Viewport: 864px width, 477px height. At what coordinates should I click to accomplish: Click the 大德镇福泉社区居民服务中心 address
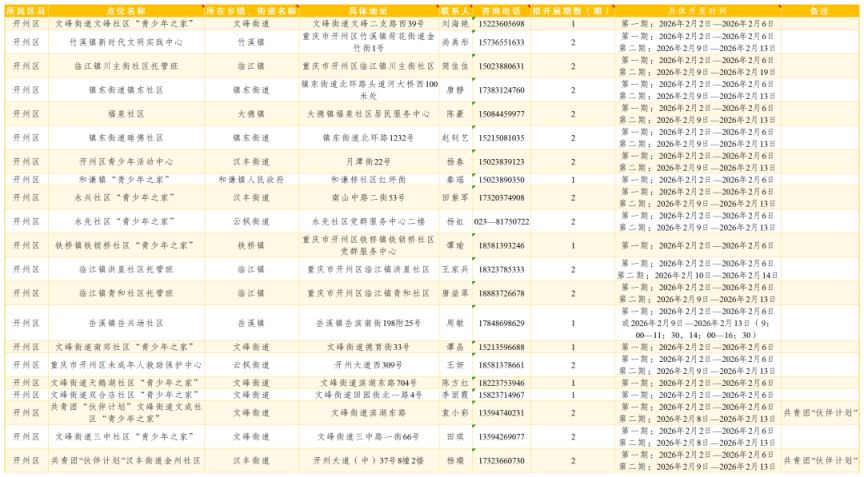(369, 114)
